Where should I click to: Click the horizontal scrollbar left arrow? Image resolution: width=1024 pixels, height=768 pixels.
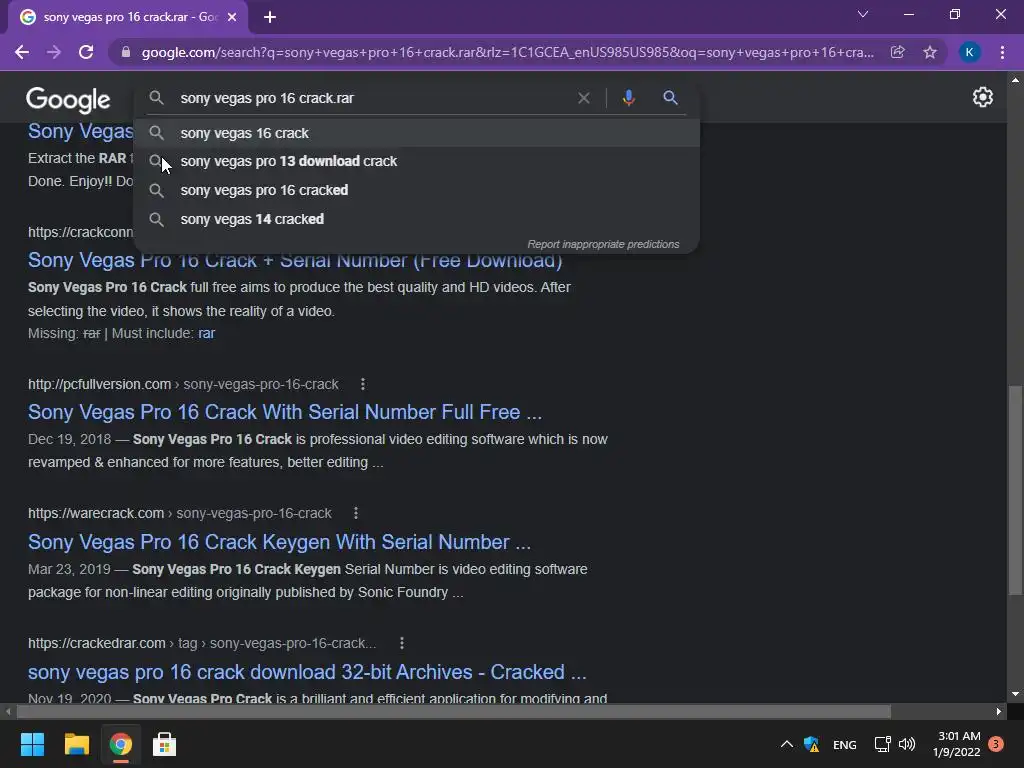click(8, 711)
